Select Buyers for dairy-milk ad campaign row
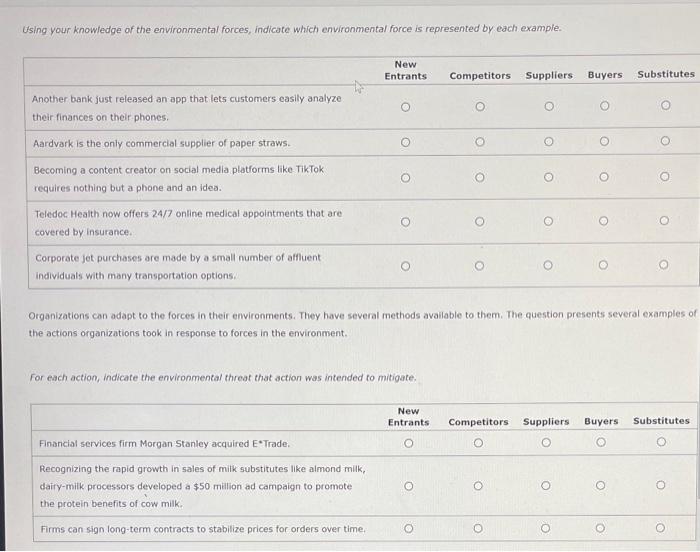700x552 pixels. tap(601, 486)
